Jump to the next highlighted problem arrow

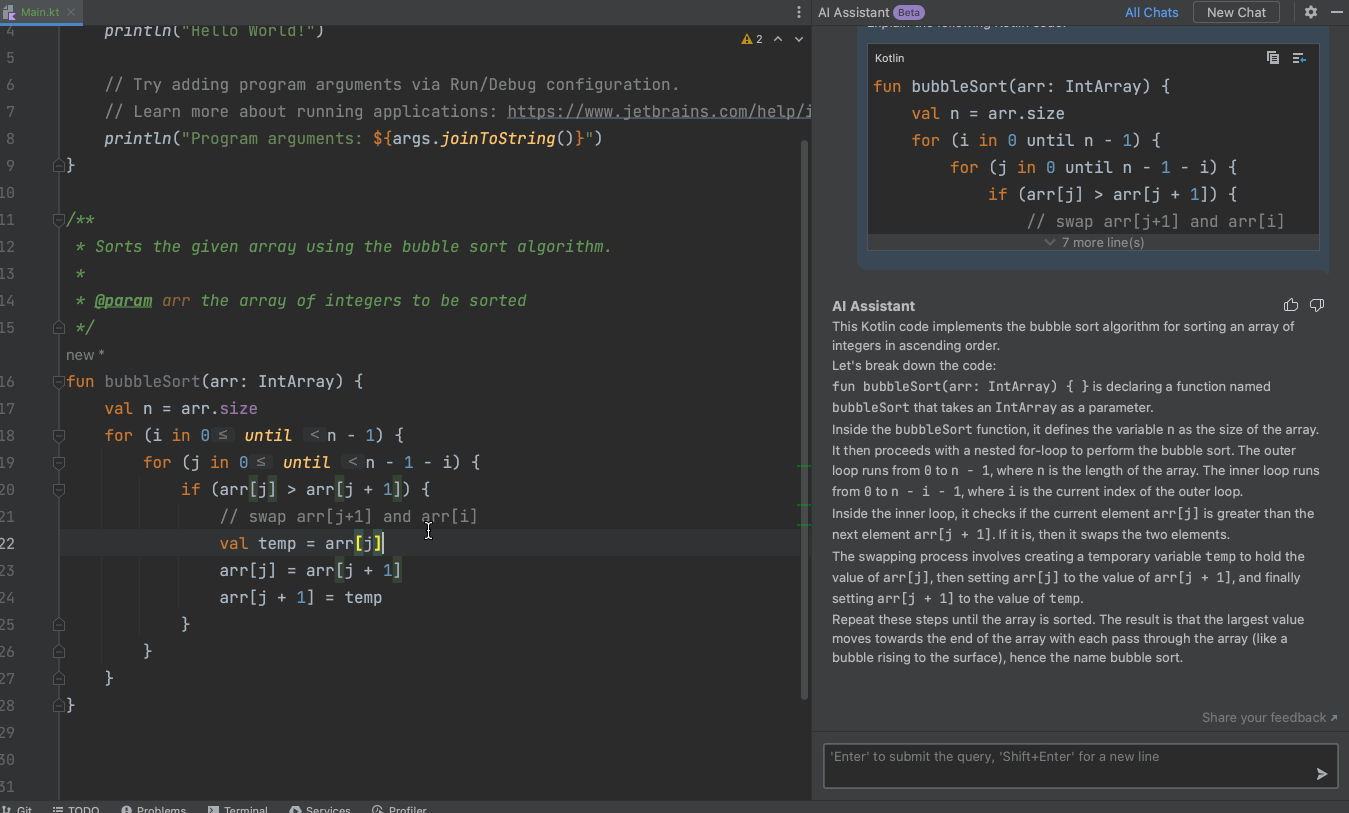tap(799, 39)
